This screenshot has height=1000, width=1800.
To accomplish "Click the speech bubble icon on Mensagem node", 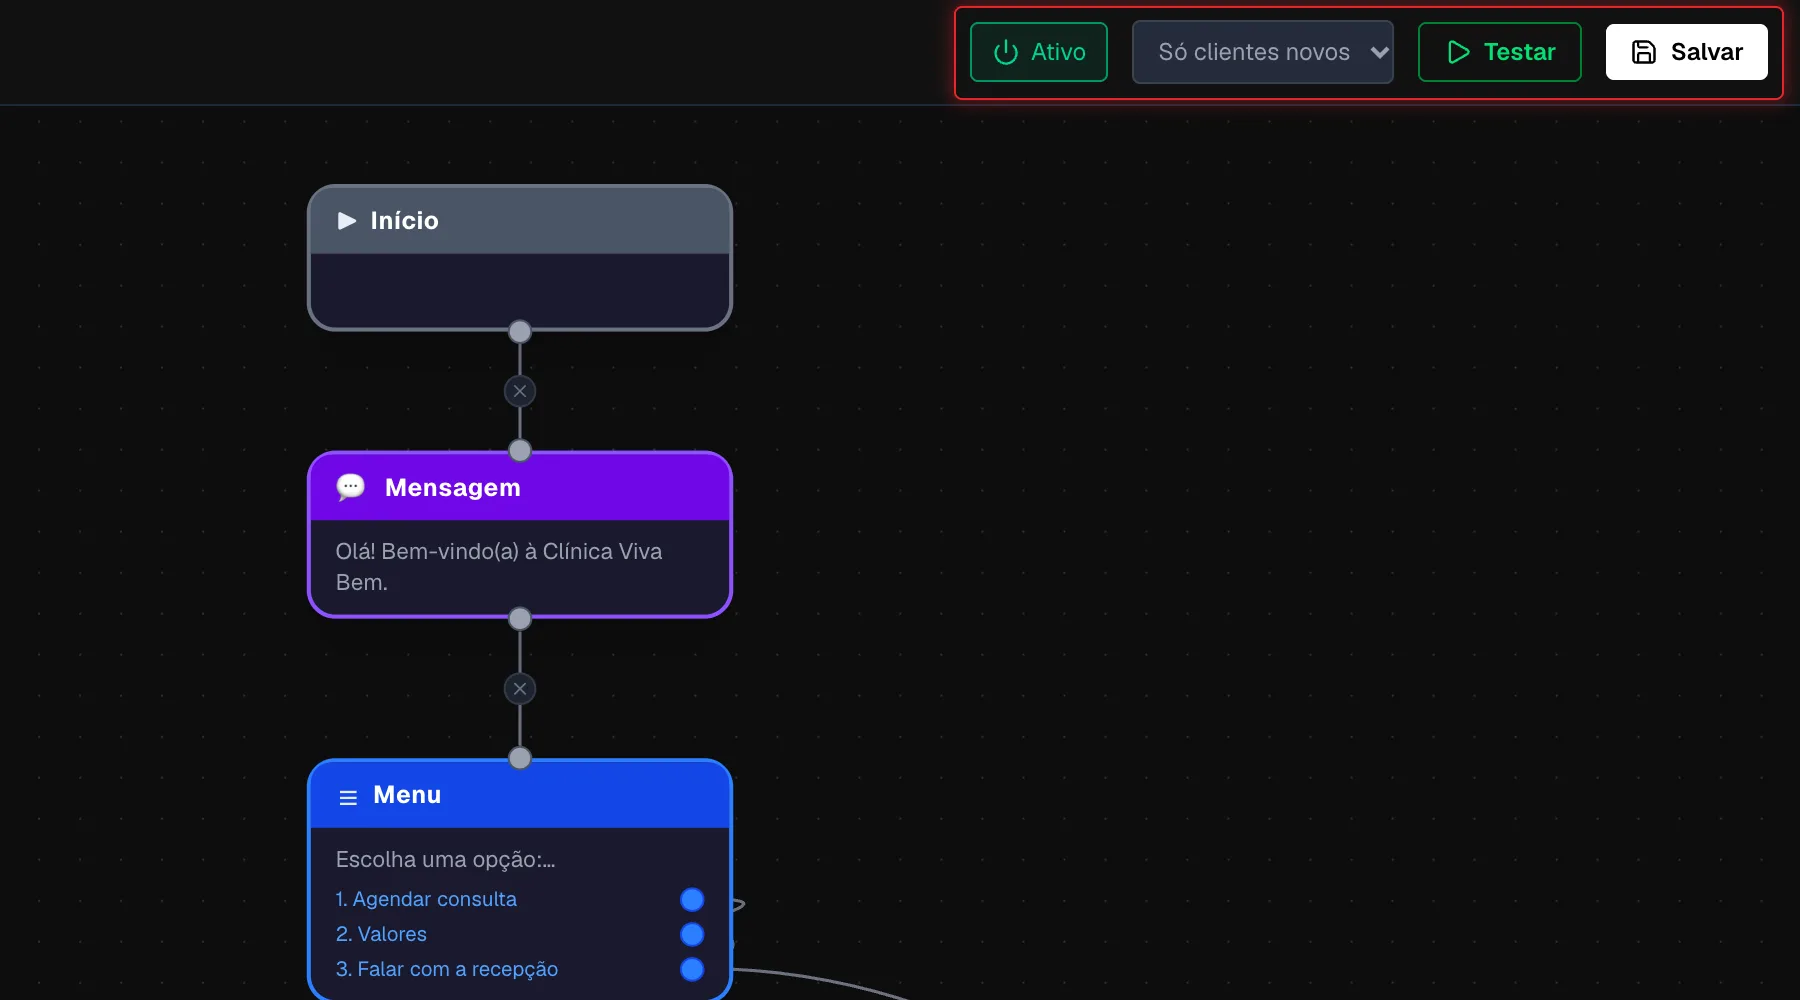I will (351, 487).
